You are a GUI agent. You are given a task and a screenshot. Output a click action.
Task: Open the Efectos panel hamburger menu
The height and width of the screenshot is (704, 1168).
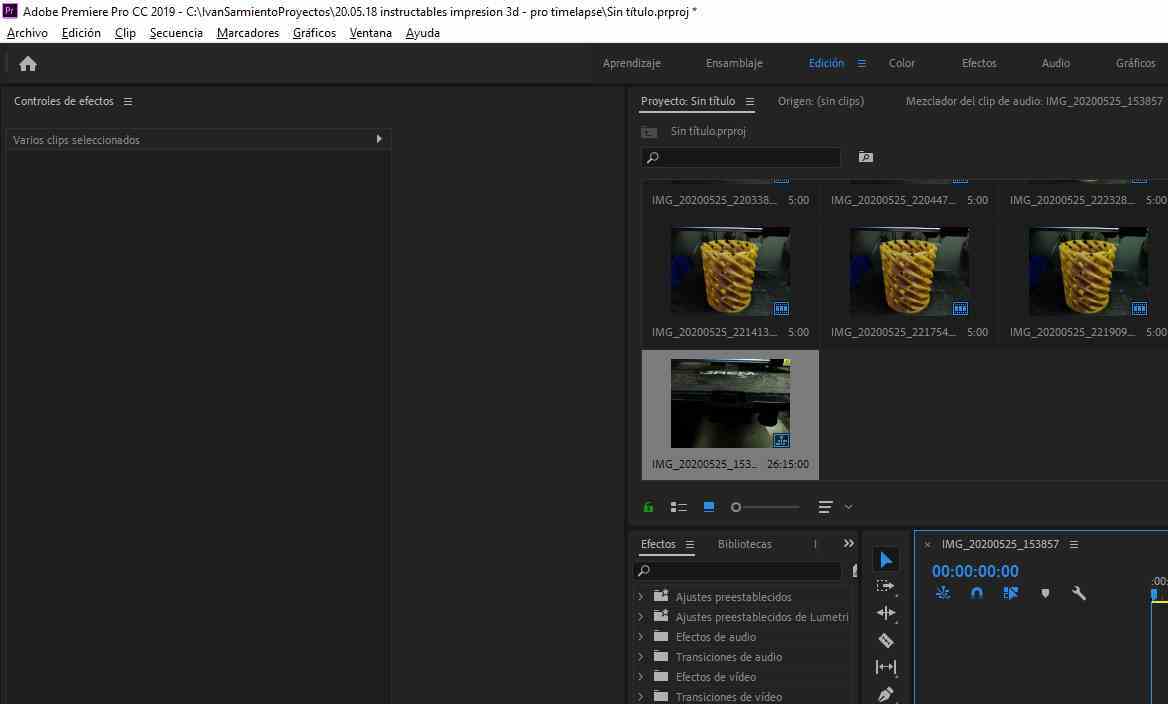coord(690,545)
